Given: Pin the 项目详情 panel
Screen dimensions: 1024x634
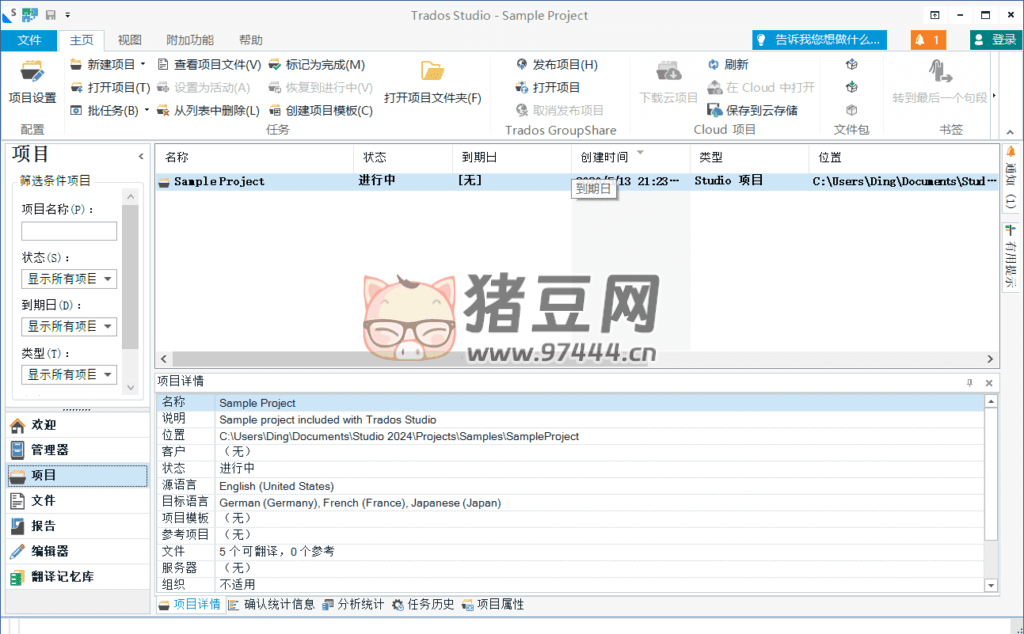Looking at the screenshot, I should point(970,383).
